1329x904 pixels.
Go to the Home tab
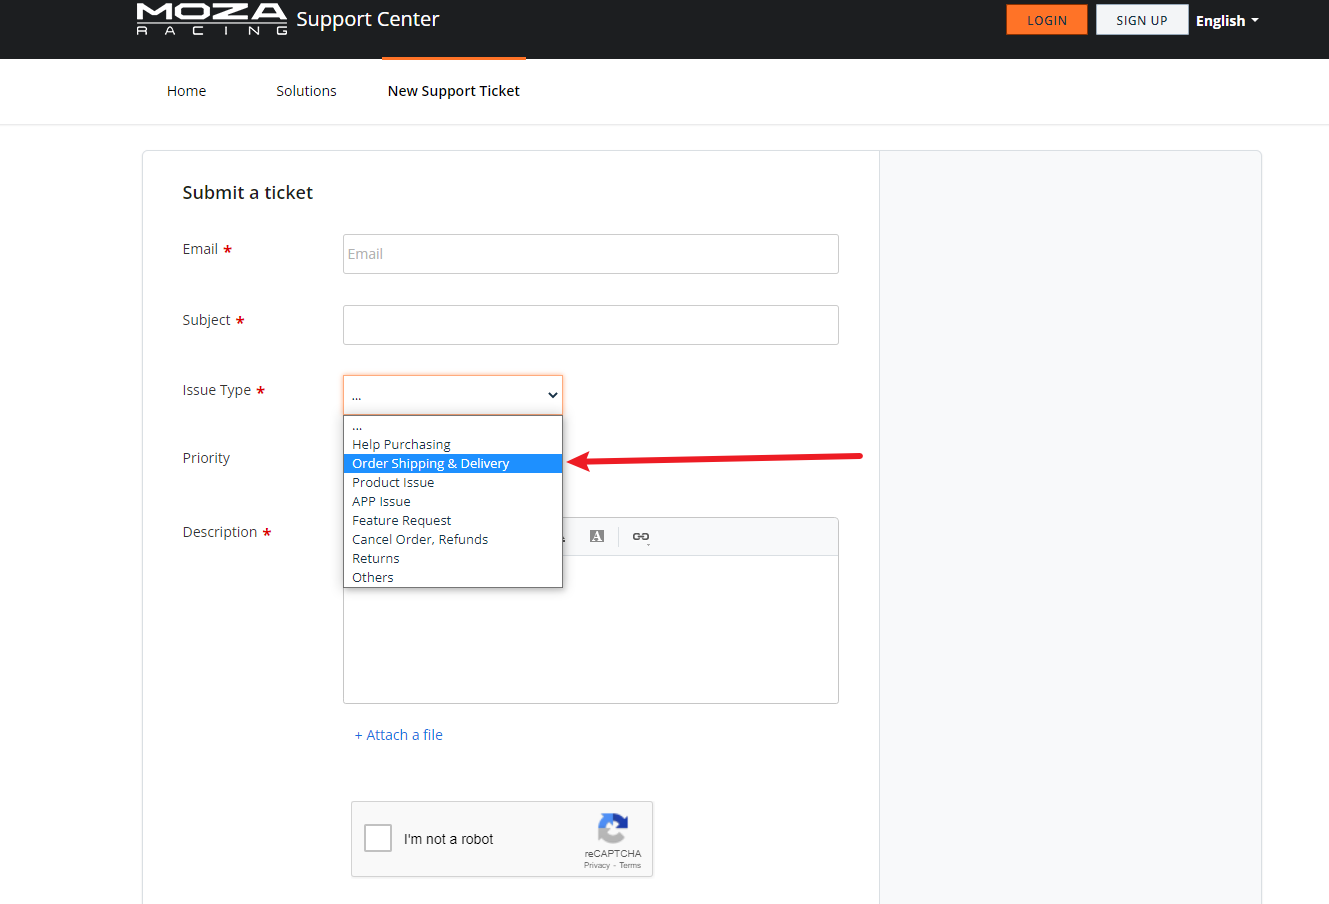click(x=186, y=91)
